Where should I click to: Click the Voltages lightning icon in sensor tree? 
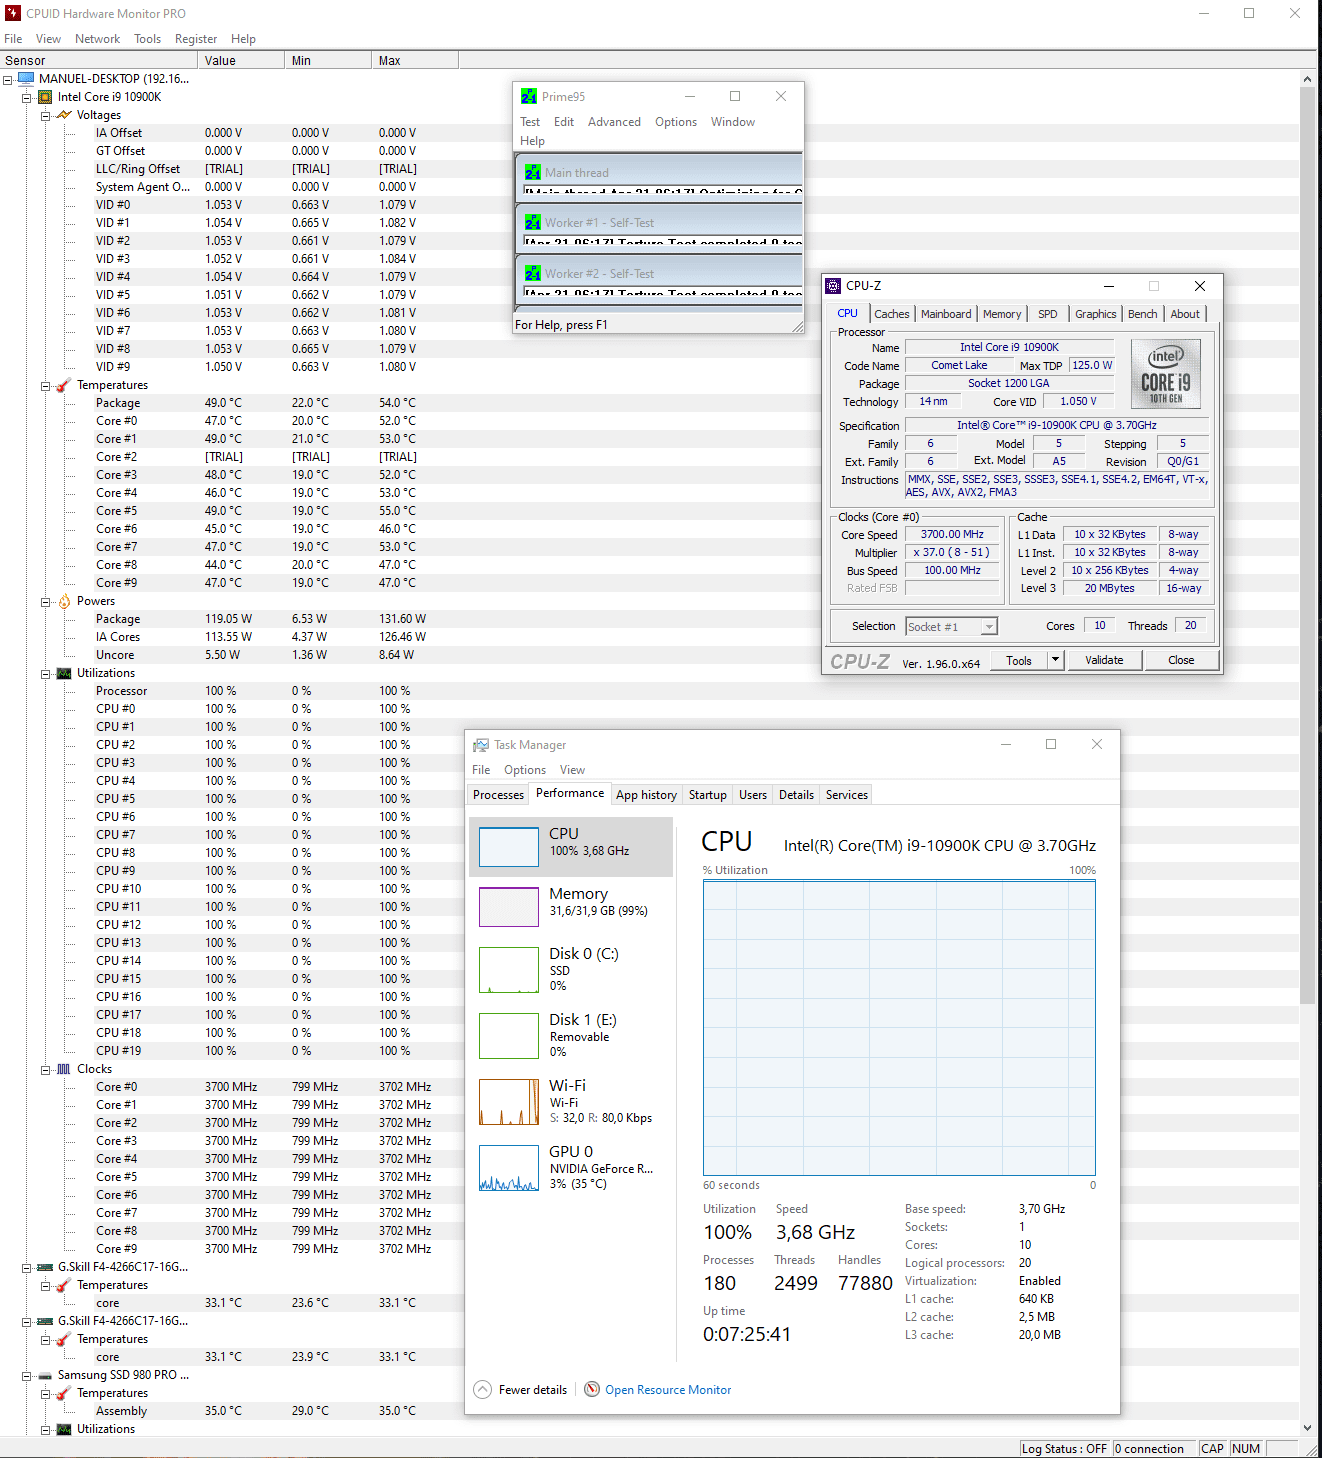tap(64, 115)
